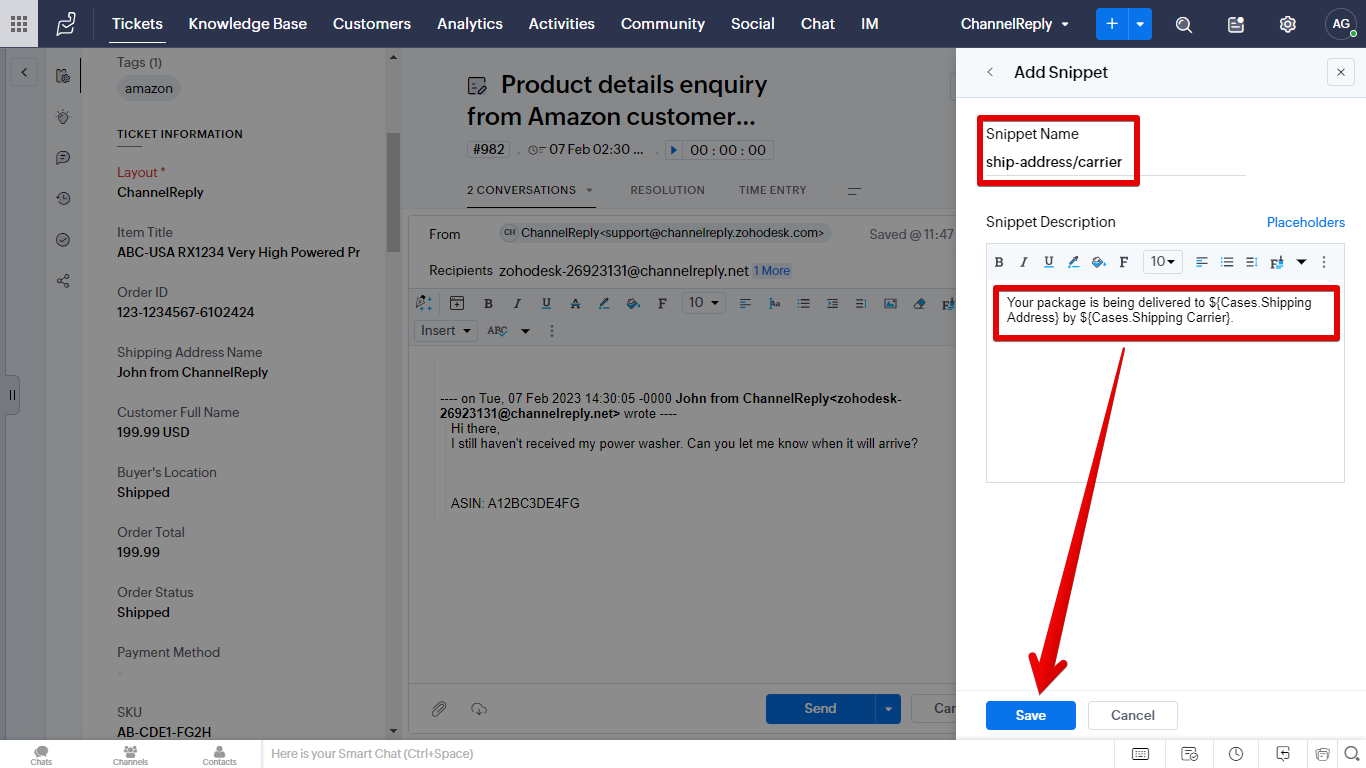The image size is (1366, 768).
Task: Open the ChannelReply department dropdown
Action: (x=1014, y=24)
